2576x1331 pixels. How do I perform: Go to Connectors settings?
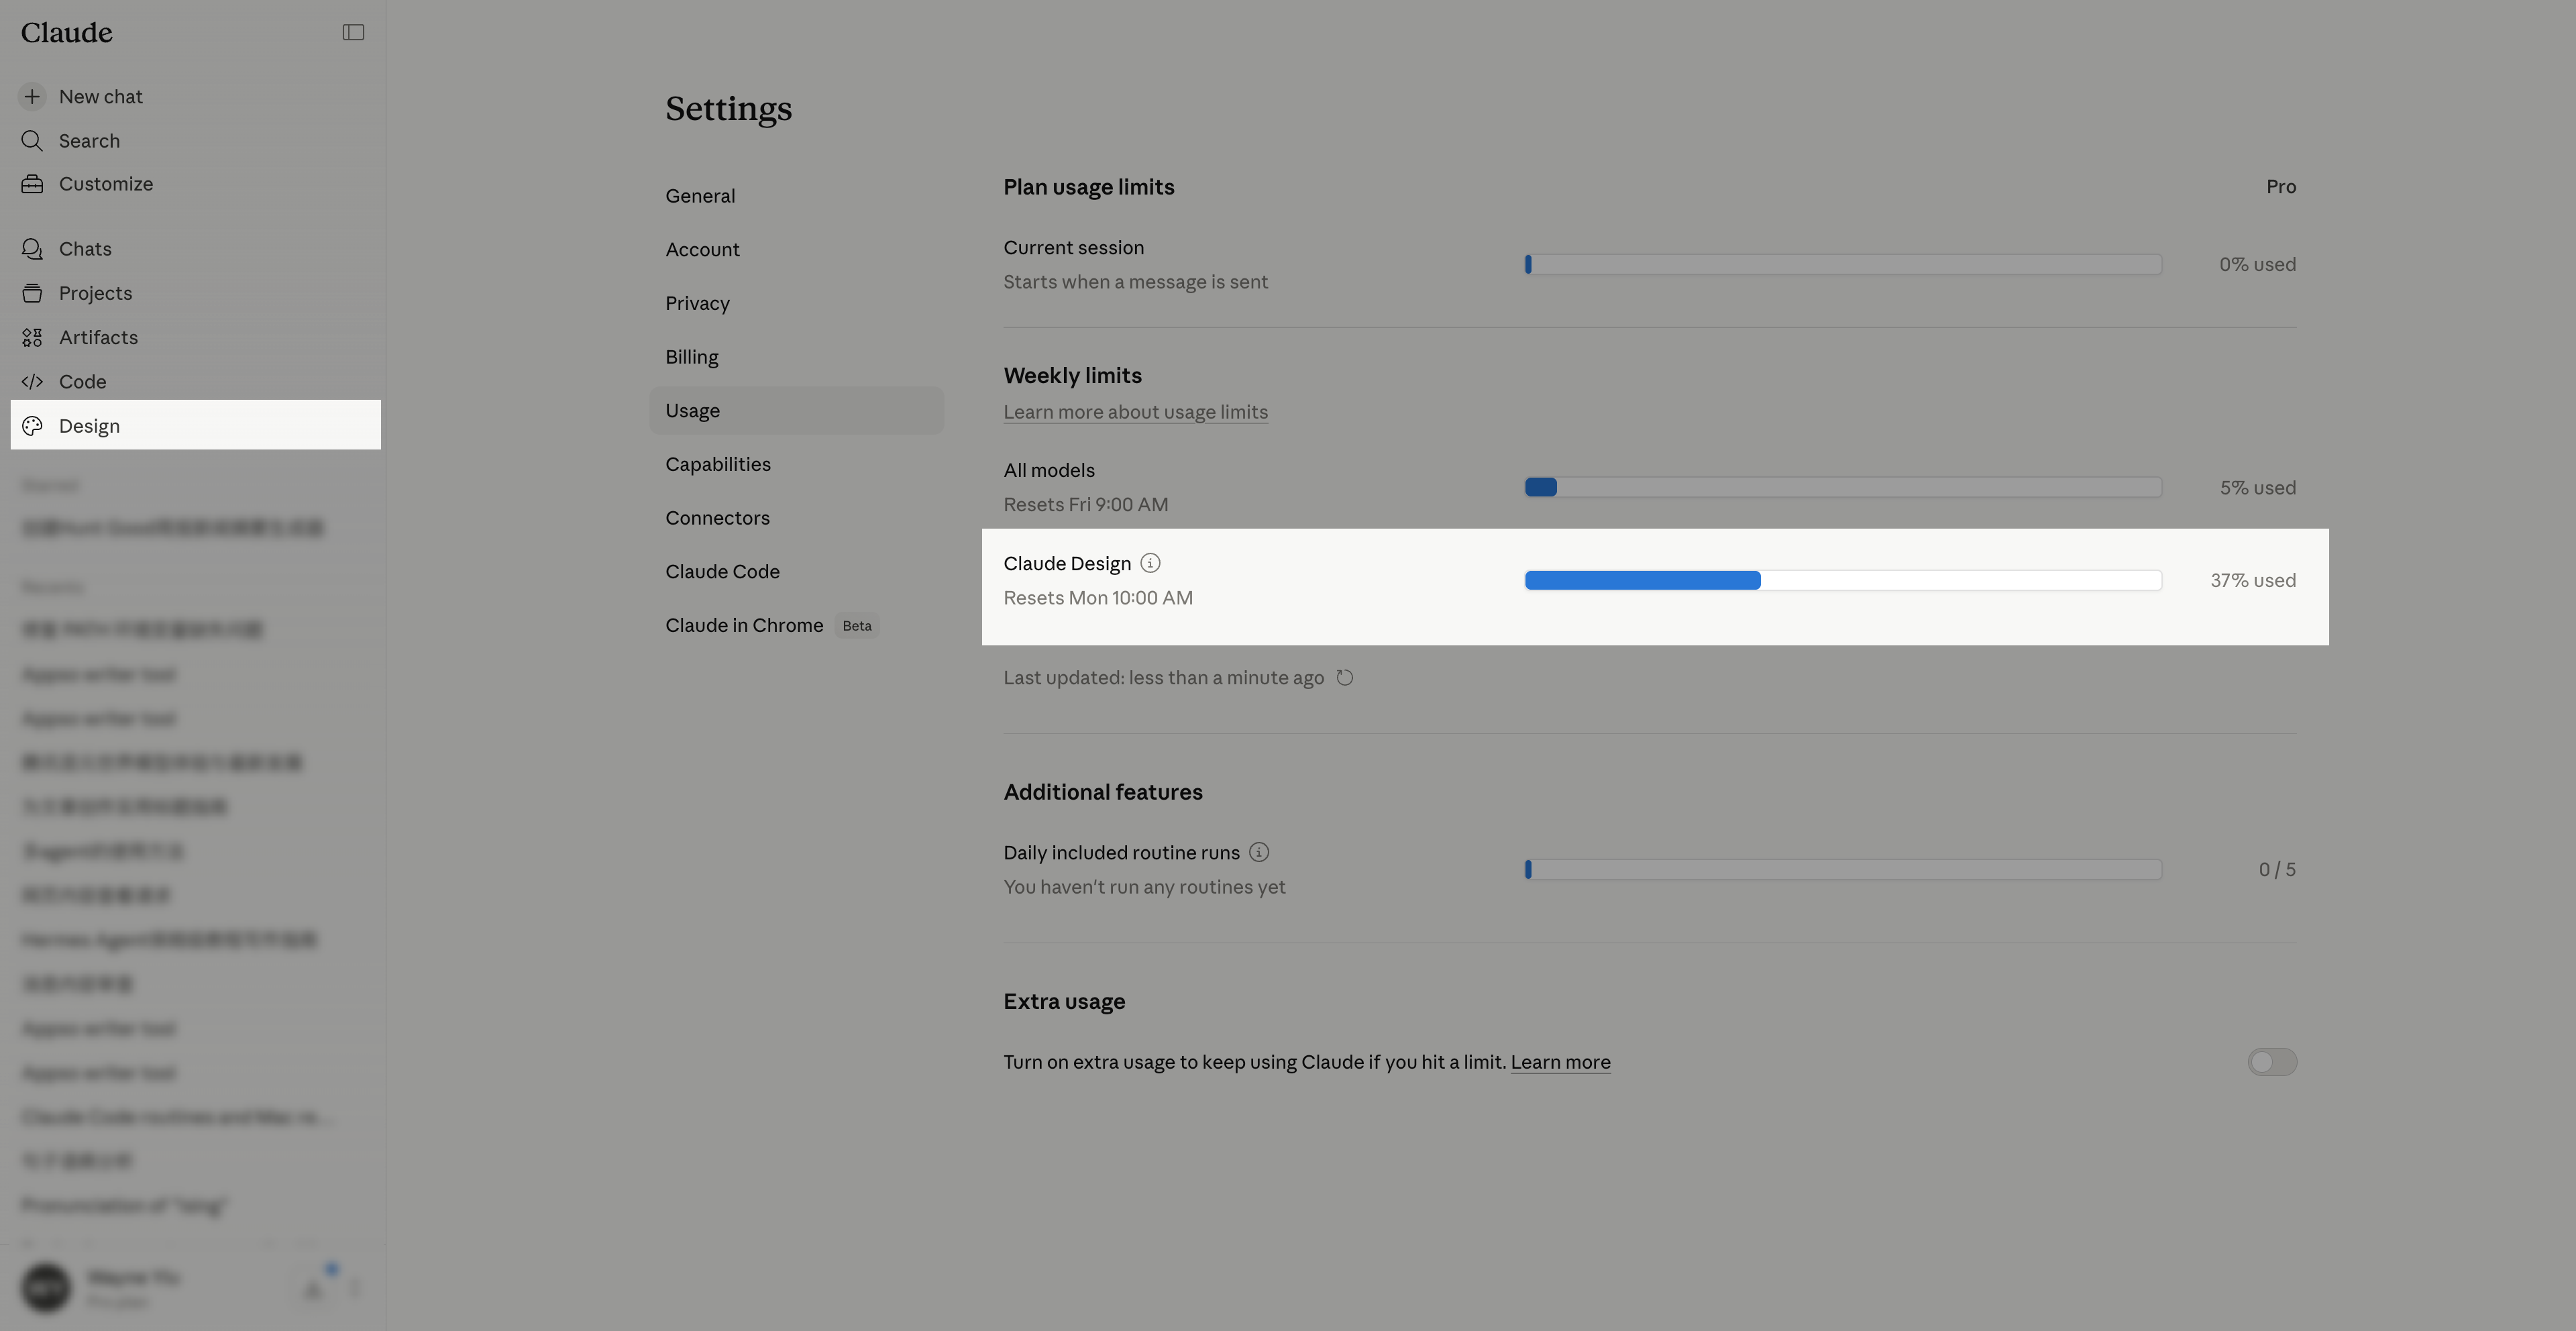[x=717, y=518]
